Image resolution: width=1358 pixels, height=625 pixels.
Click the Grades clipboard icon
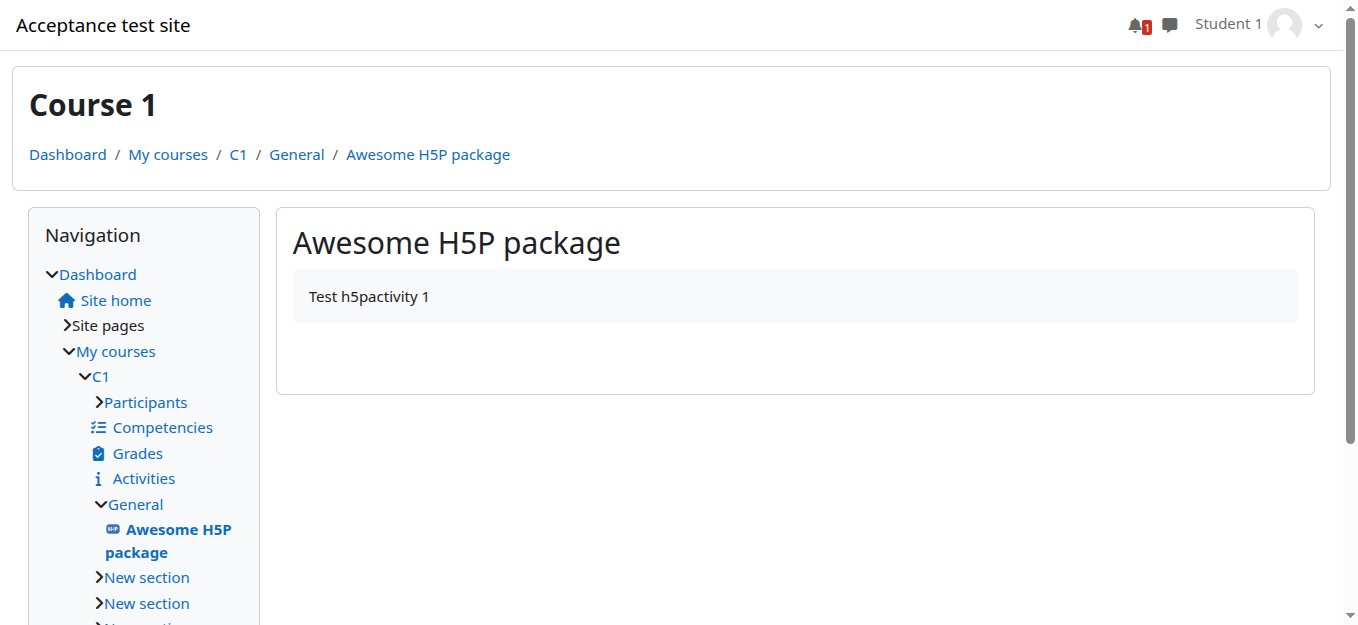tap(98, 454)
